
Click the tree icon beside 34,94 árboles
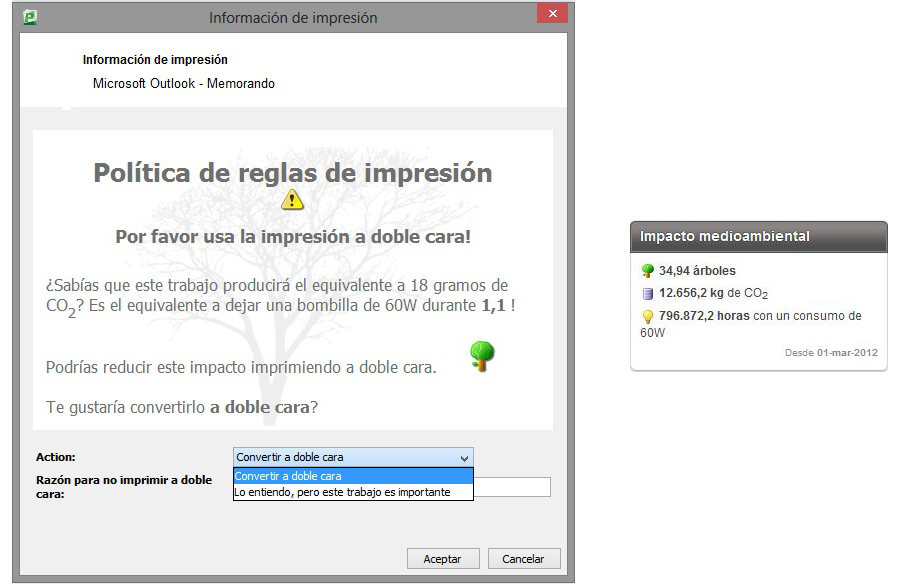[x=648, y=271]
